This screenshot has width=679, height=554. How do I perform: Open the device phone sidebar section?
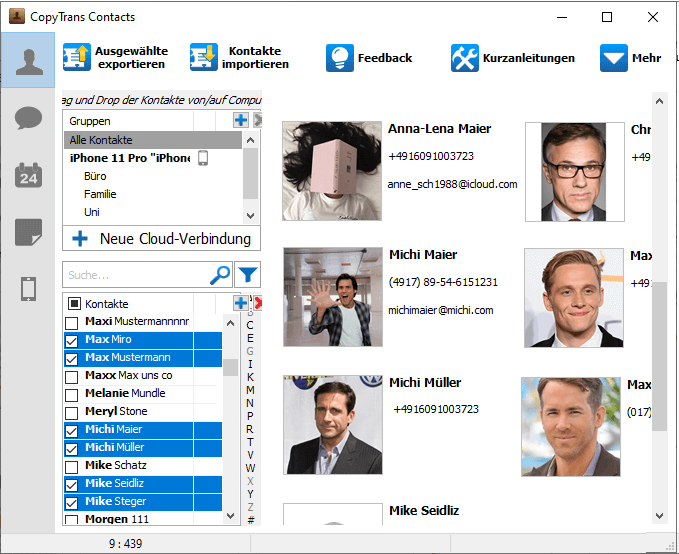click(x=28, y=288)
